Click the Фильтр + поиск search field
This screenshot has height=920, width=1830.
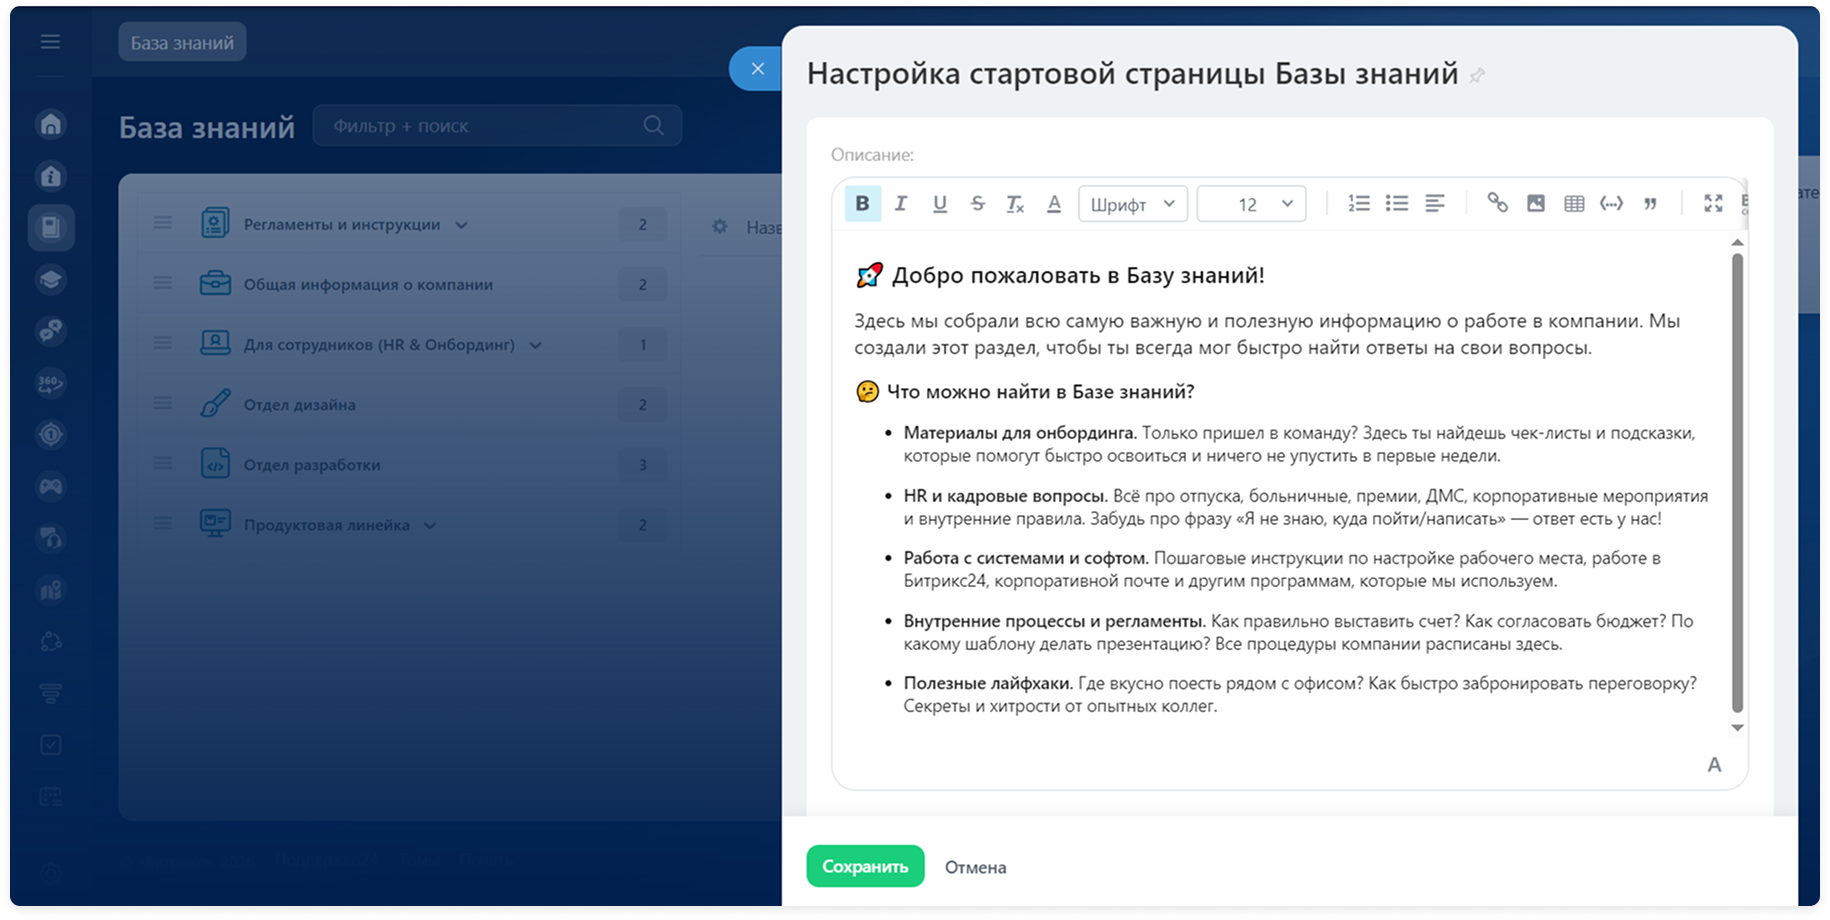(x=480, y=126)
